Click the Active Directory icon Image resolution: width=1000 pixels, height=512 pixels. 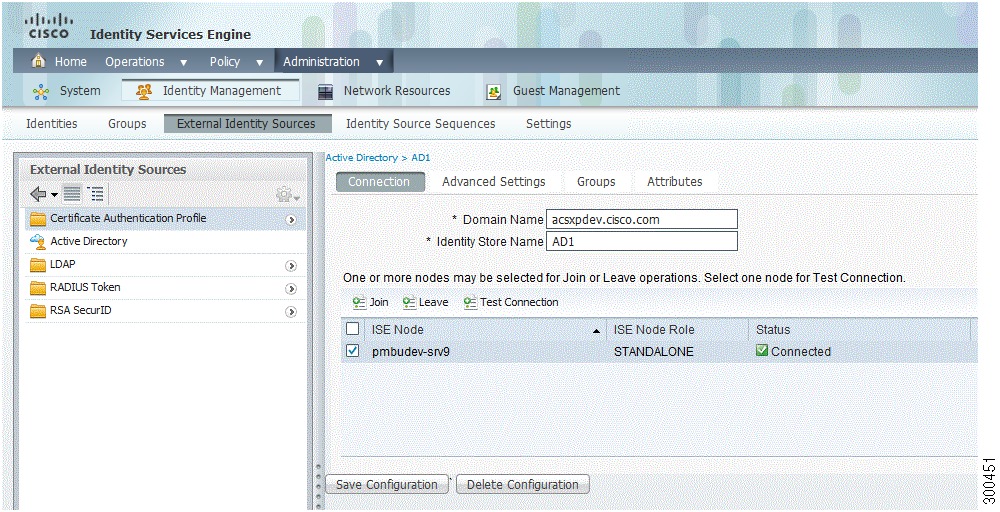[x=38, y=242]
